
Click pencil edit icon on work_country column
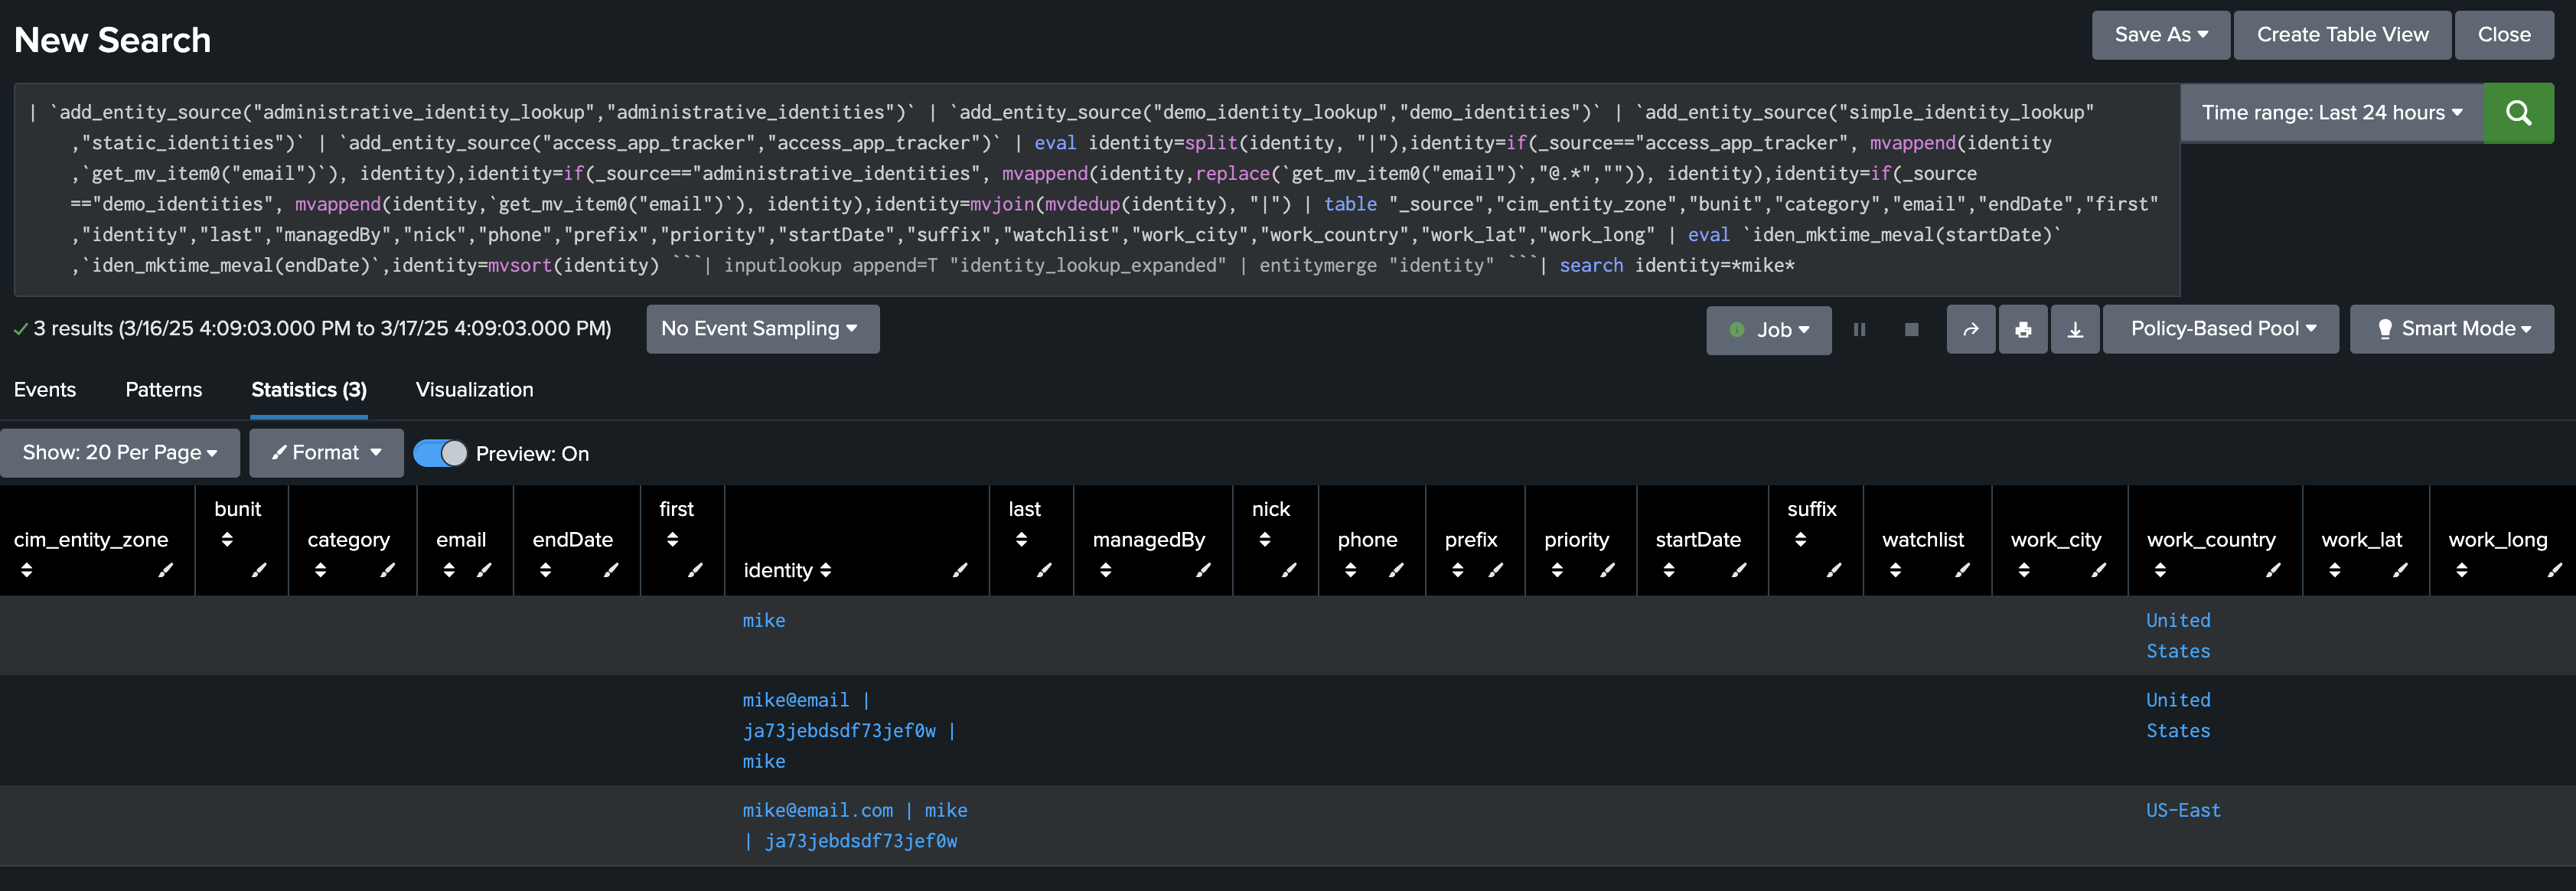point(2272,570)
